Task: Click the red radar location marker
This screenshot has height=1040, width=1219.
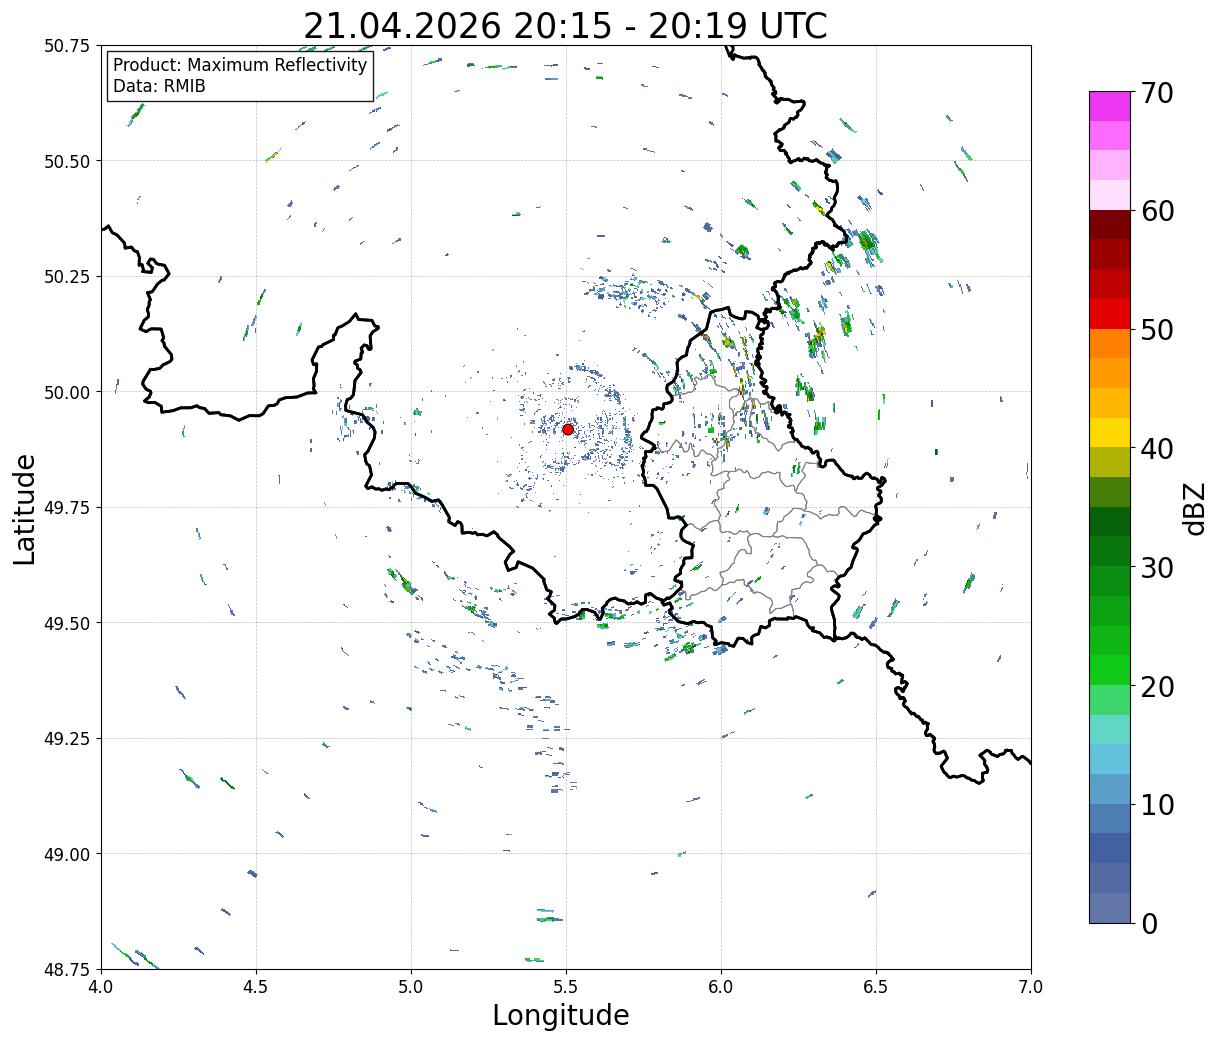Action: click(568, 429)
